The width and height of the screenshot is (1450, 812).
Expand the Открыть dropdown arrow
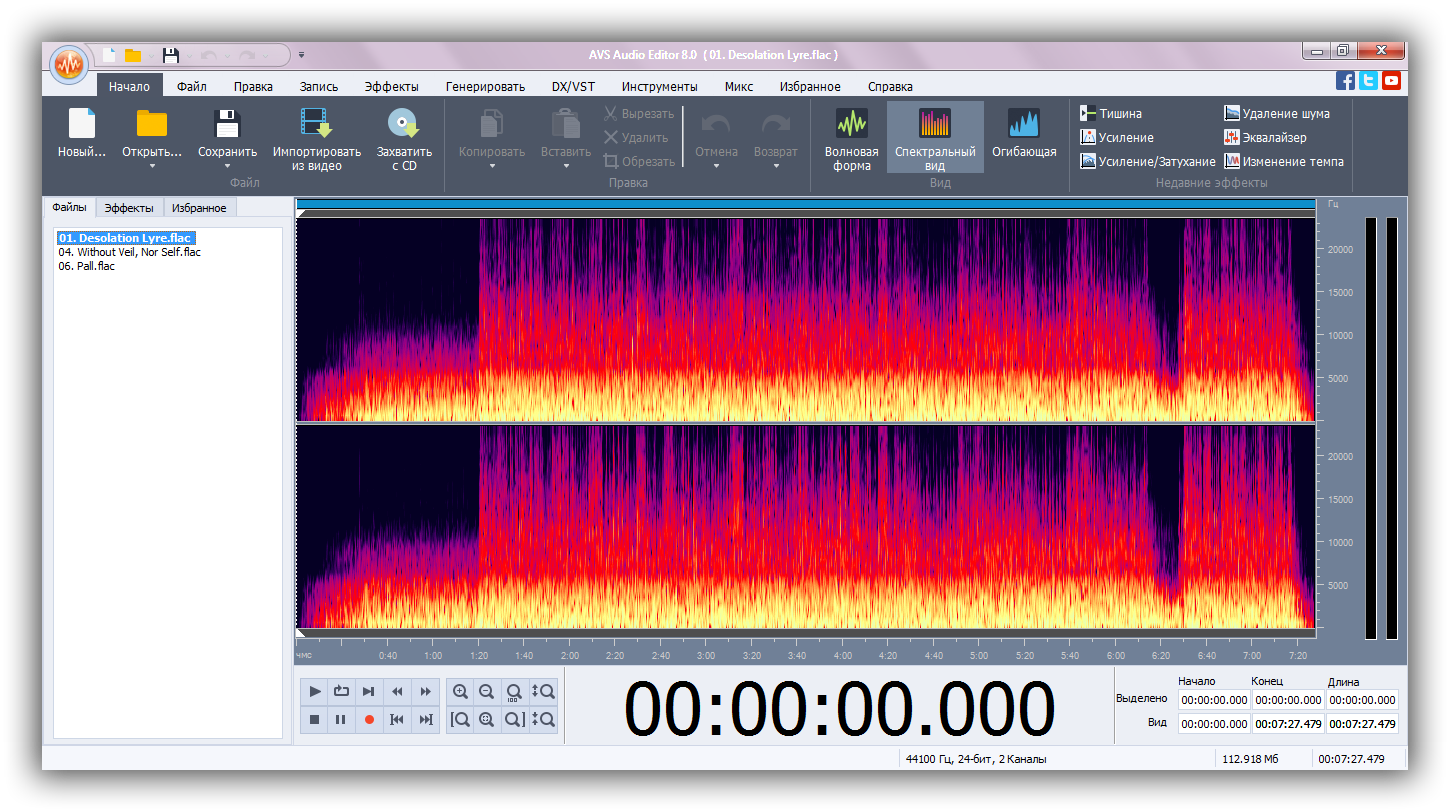click(152, 166)
